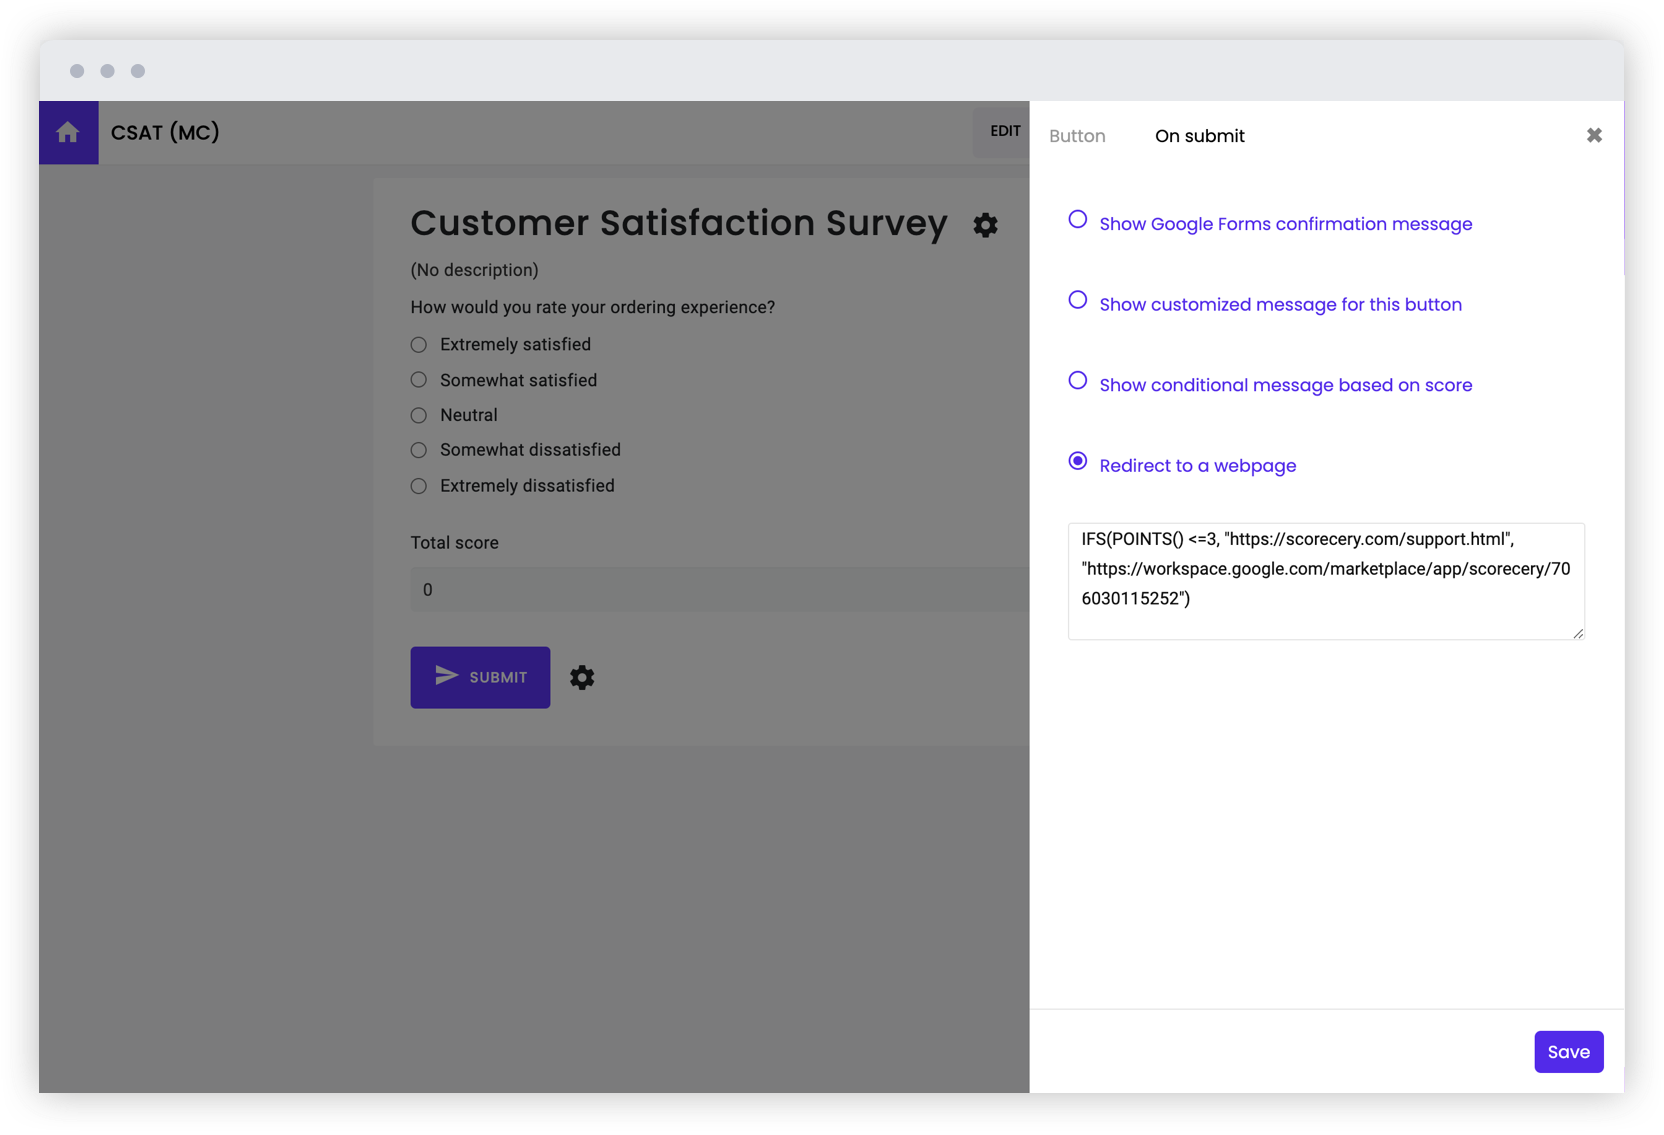Click the Save button
The height and width of the screenshot is (1135, 1664).
tap(1568, 1051)
